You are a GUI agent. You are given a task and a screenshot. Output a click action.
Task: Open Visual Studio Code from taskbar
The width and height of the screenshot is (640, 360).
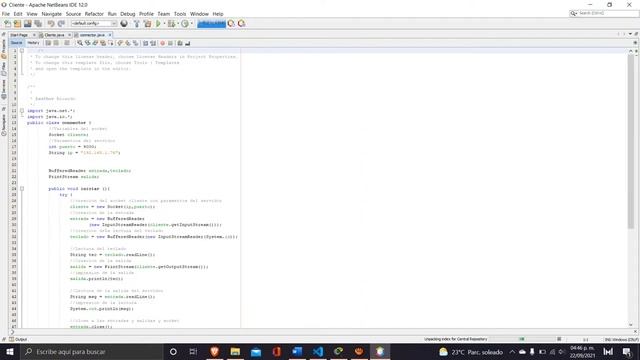[x=318, y=351]
